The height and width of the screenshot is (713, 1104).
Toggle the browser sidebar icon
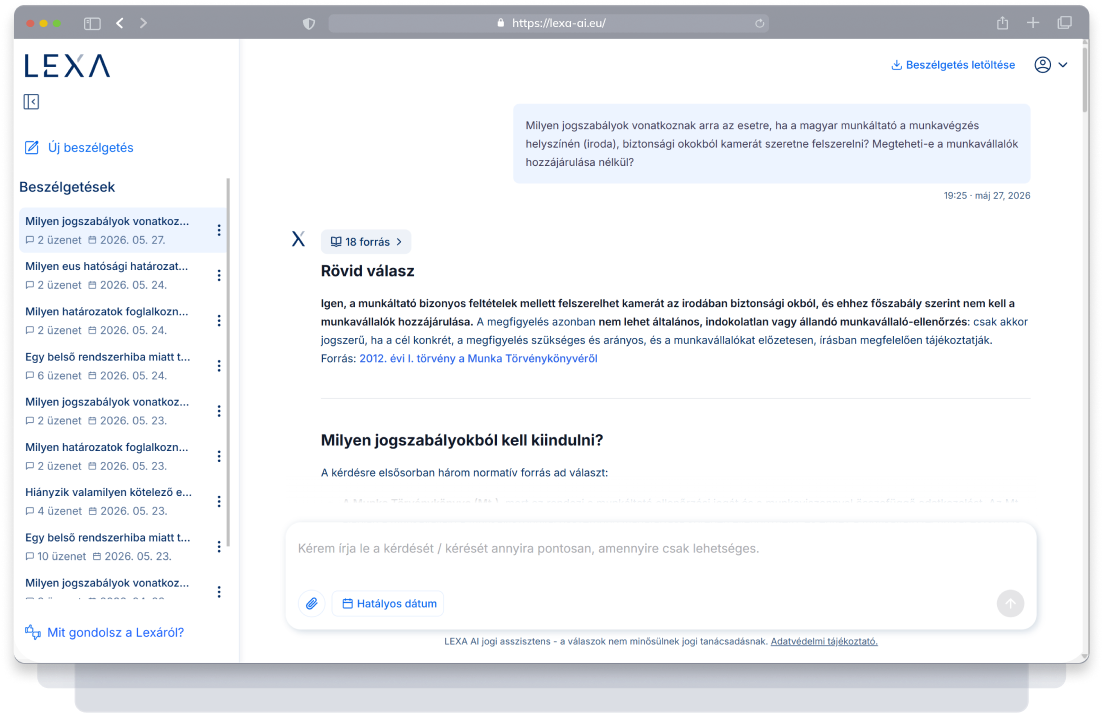[x=92, y=23]
